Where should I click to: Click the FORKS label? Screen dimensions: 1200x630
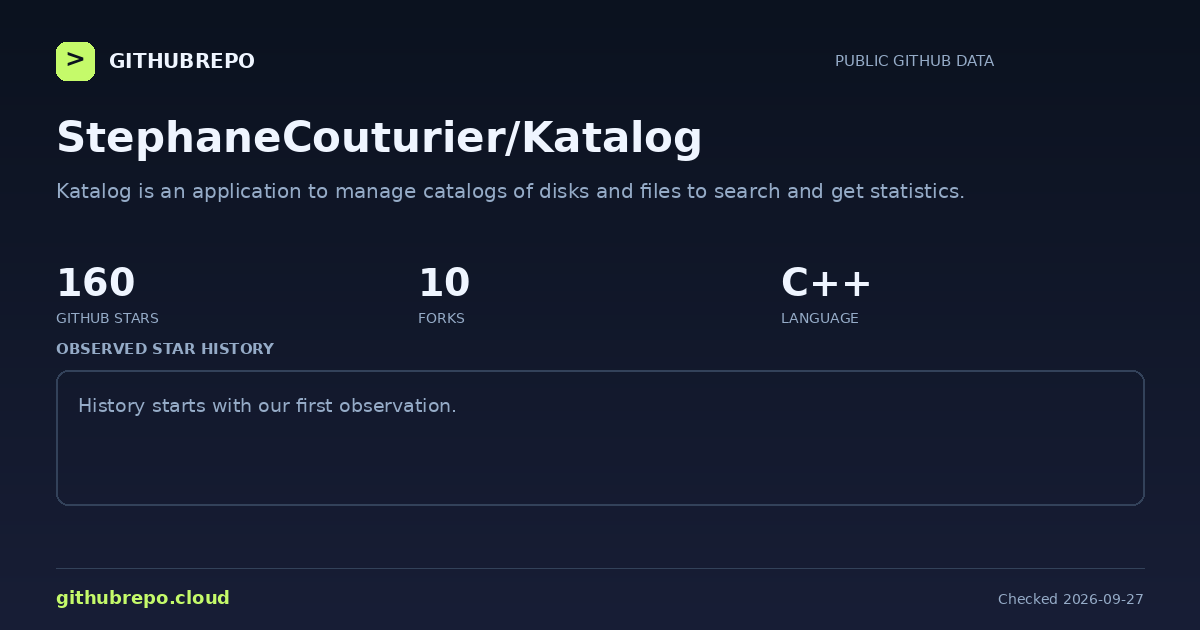(x=441, y=318)
